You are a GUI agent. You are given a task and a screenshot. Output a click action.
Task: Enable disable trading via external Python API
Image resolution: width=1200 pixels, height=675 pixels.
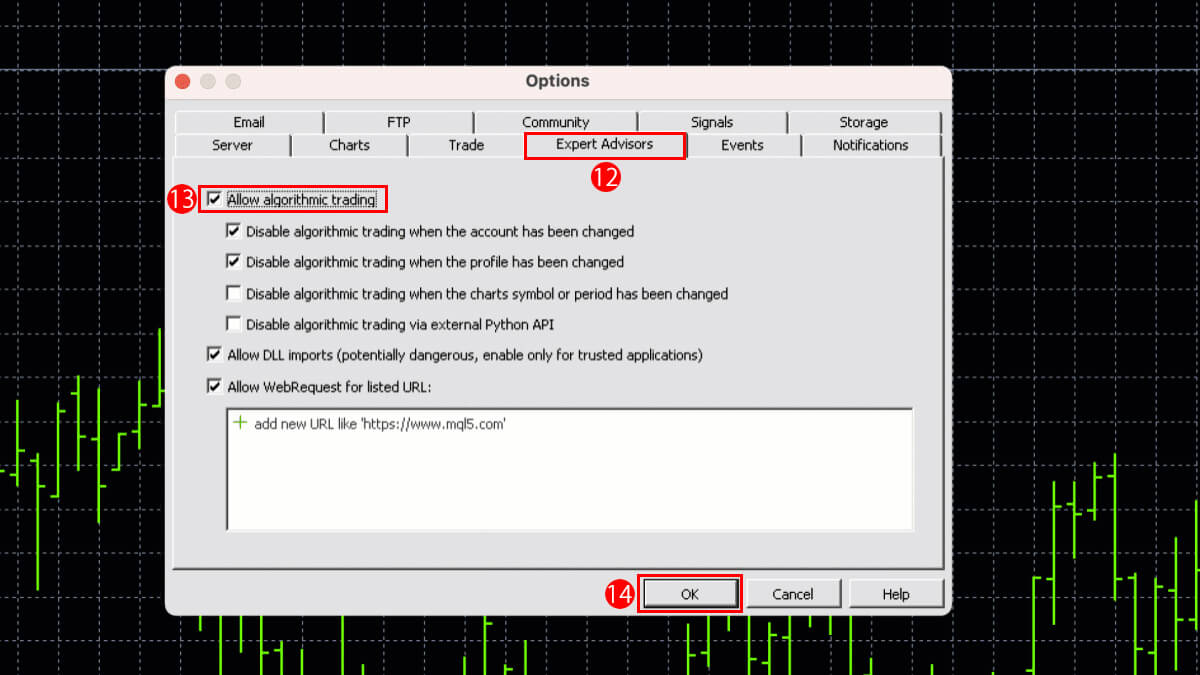pos(234,324)
